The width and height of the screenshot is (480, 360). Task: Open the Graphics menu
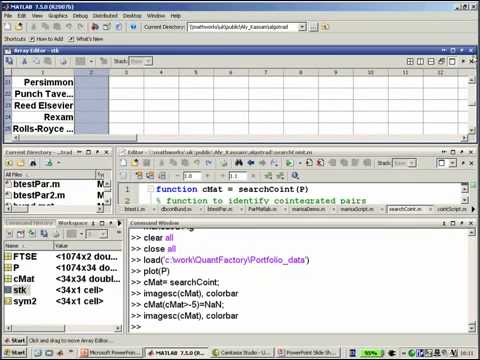point(58,16)
